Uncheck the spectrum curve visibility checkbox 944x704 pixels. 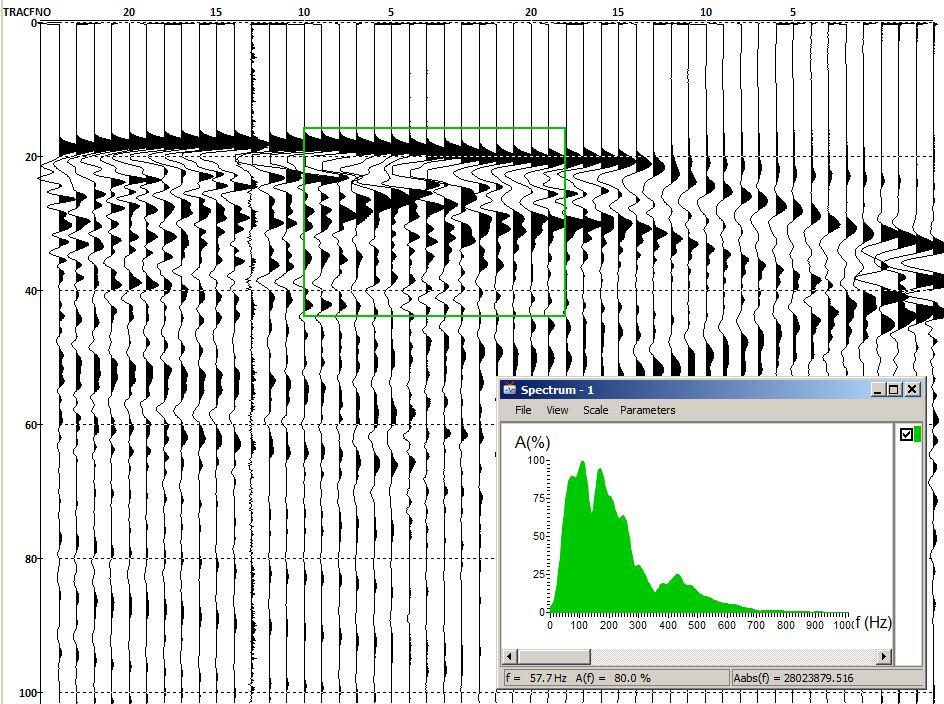[906, 434]
